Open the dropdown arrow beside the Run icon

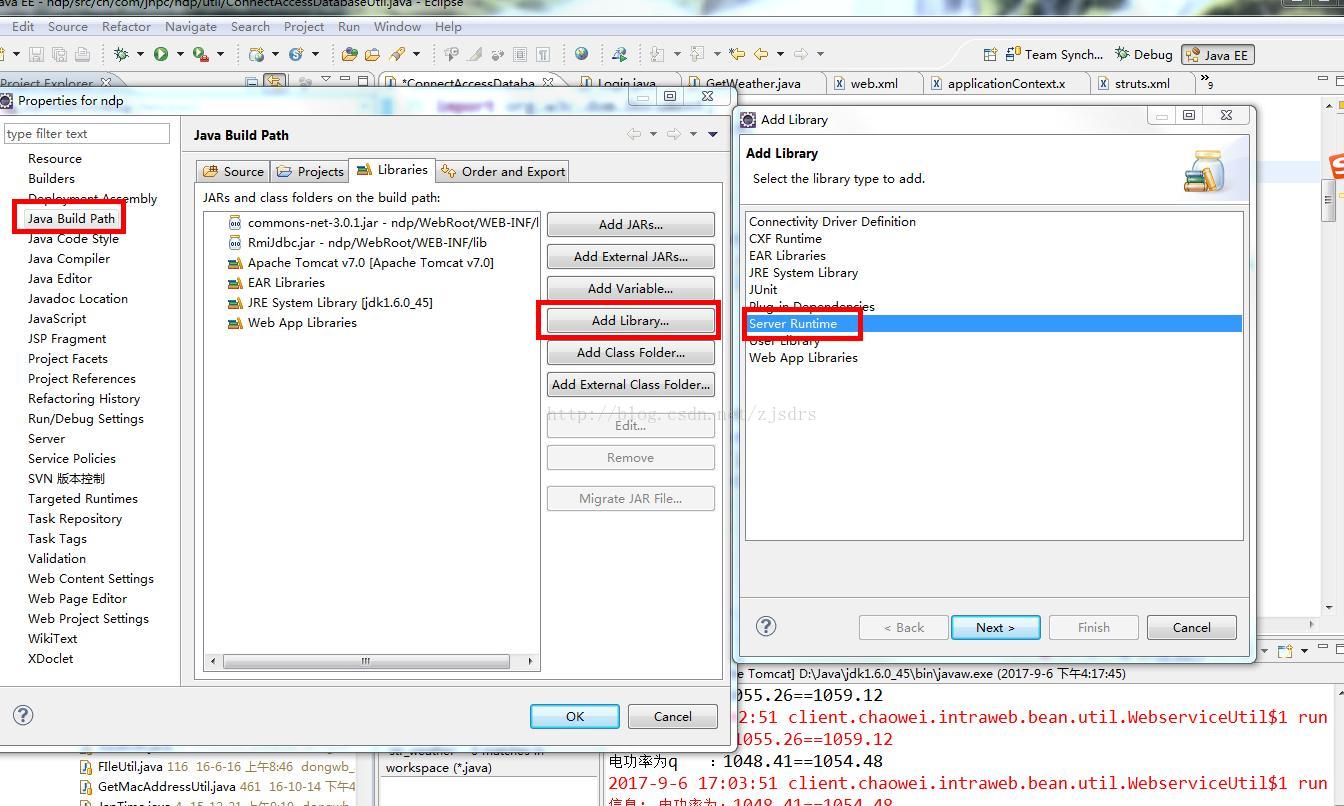(x=180, y=54)
